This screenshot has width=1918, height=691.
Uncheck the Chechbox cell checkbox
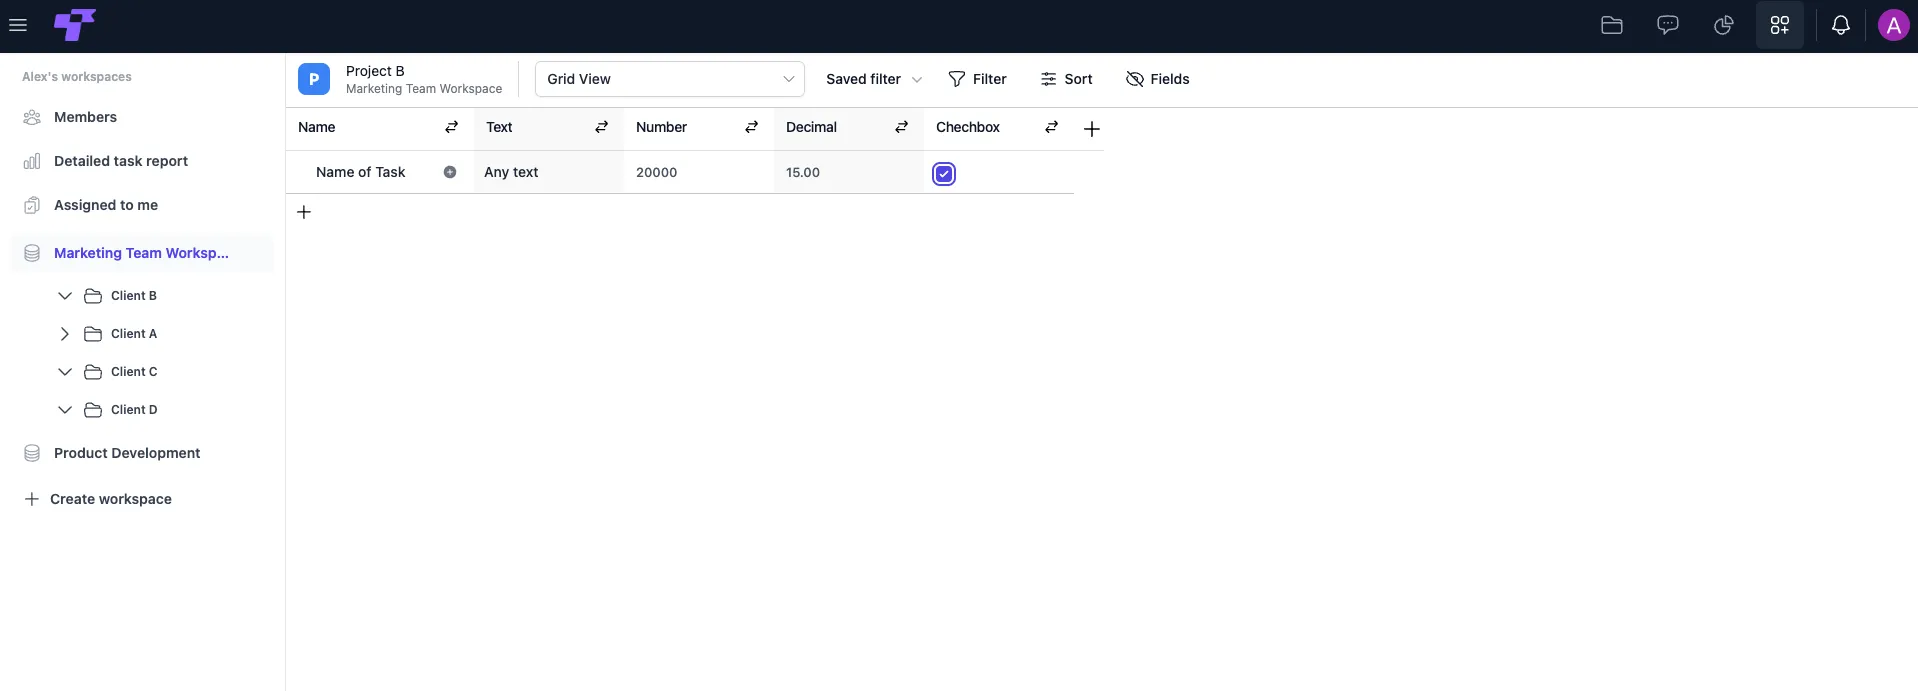pos(944,174)
